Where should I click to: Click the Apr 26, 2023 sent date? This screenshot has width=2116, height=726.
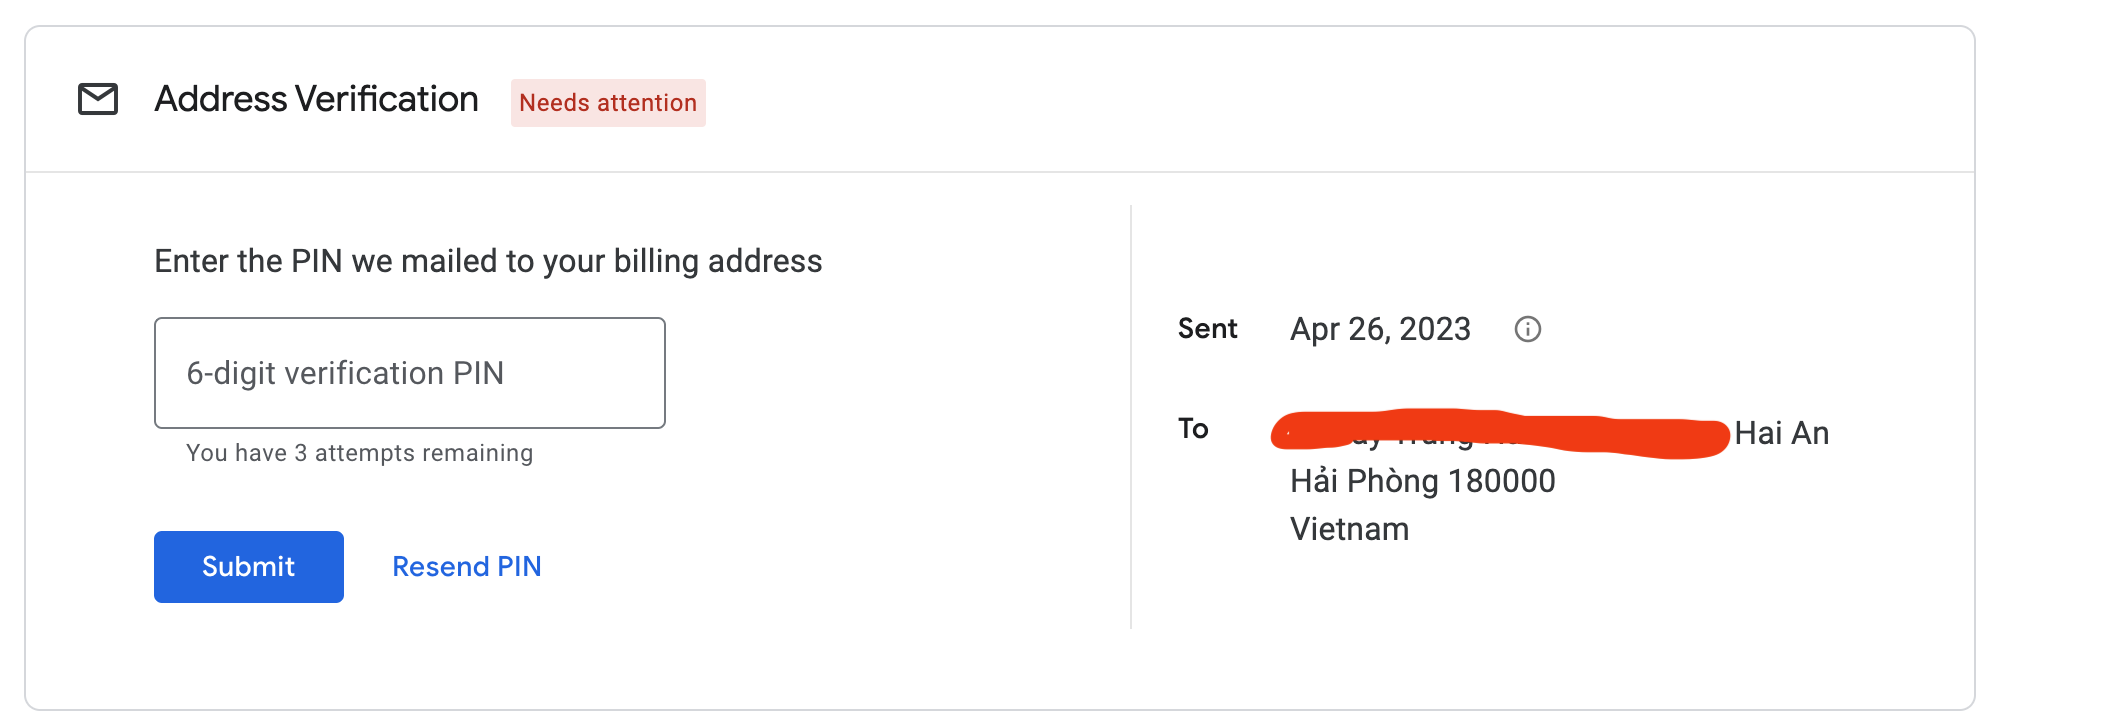[1380, 329]
